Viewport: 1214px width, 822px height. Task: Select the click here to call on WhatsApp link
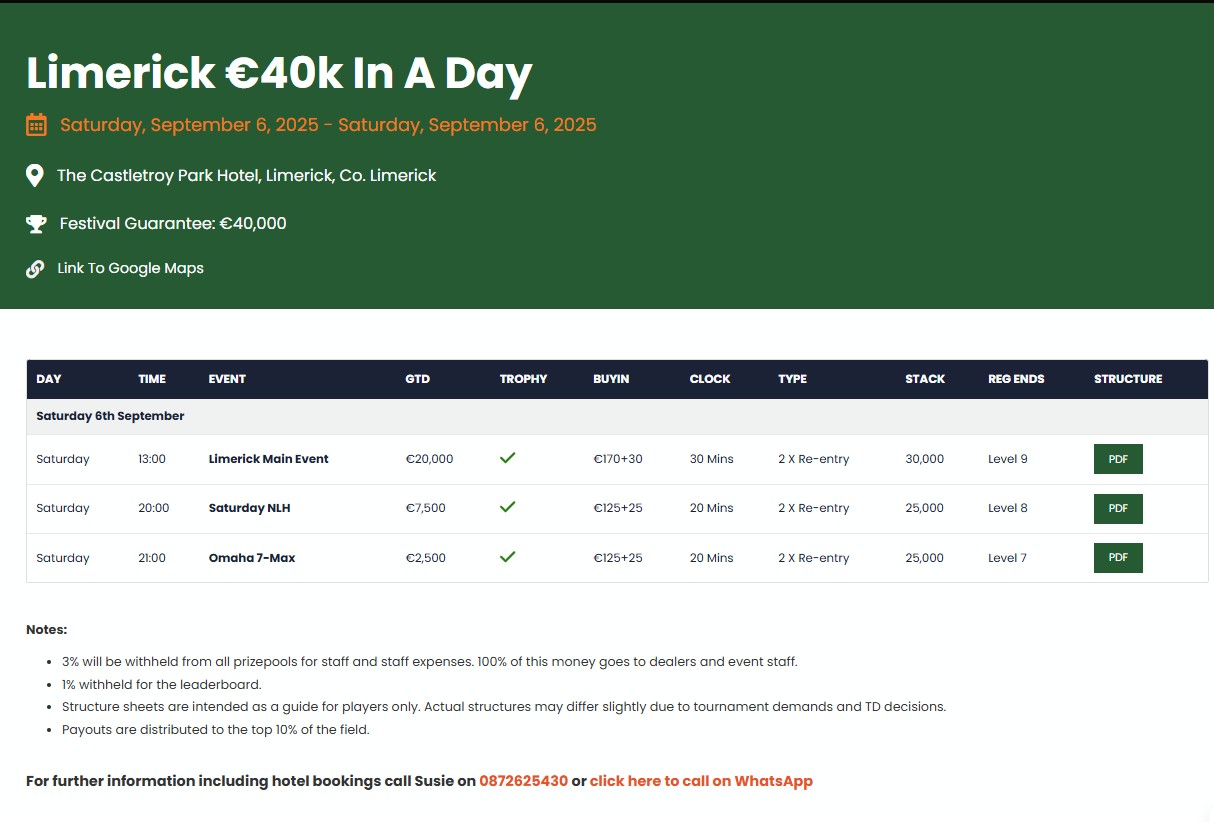tap(701, 781)
